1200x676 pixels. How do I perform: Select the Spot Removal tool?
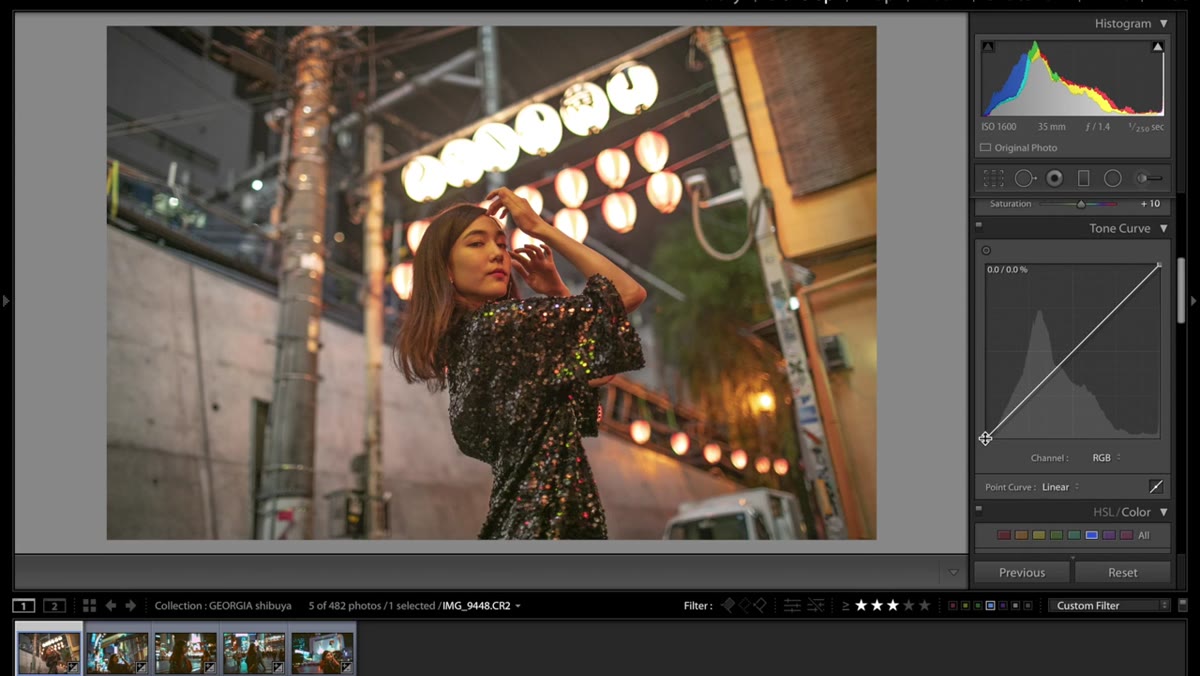[1025, 178]
